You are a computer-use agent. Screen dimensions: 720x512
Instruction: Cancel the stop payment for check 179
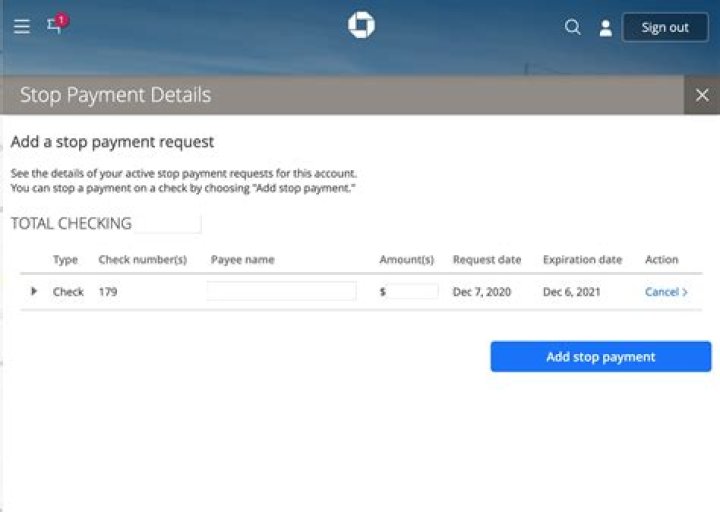click(x=666, y=292)
